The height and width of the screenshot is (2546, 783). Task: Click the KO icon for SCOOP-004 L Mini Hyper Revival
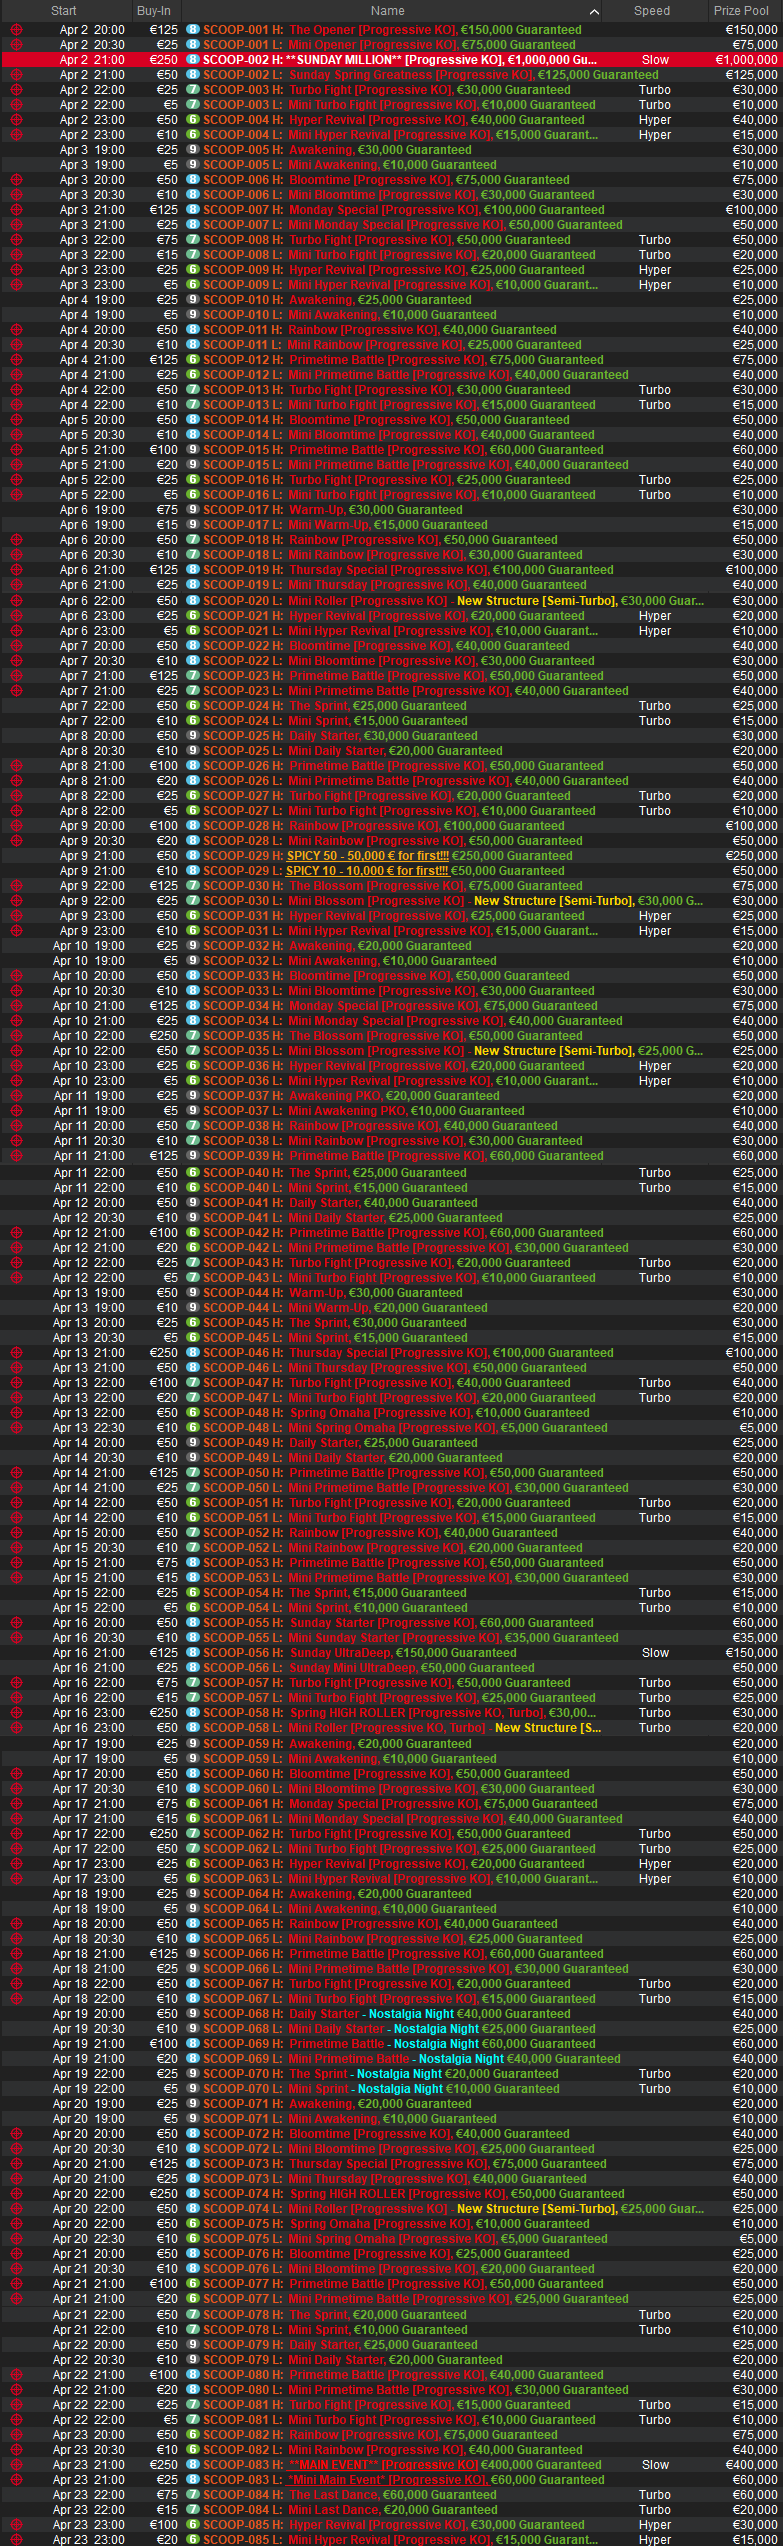tap(16, 135)
